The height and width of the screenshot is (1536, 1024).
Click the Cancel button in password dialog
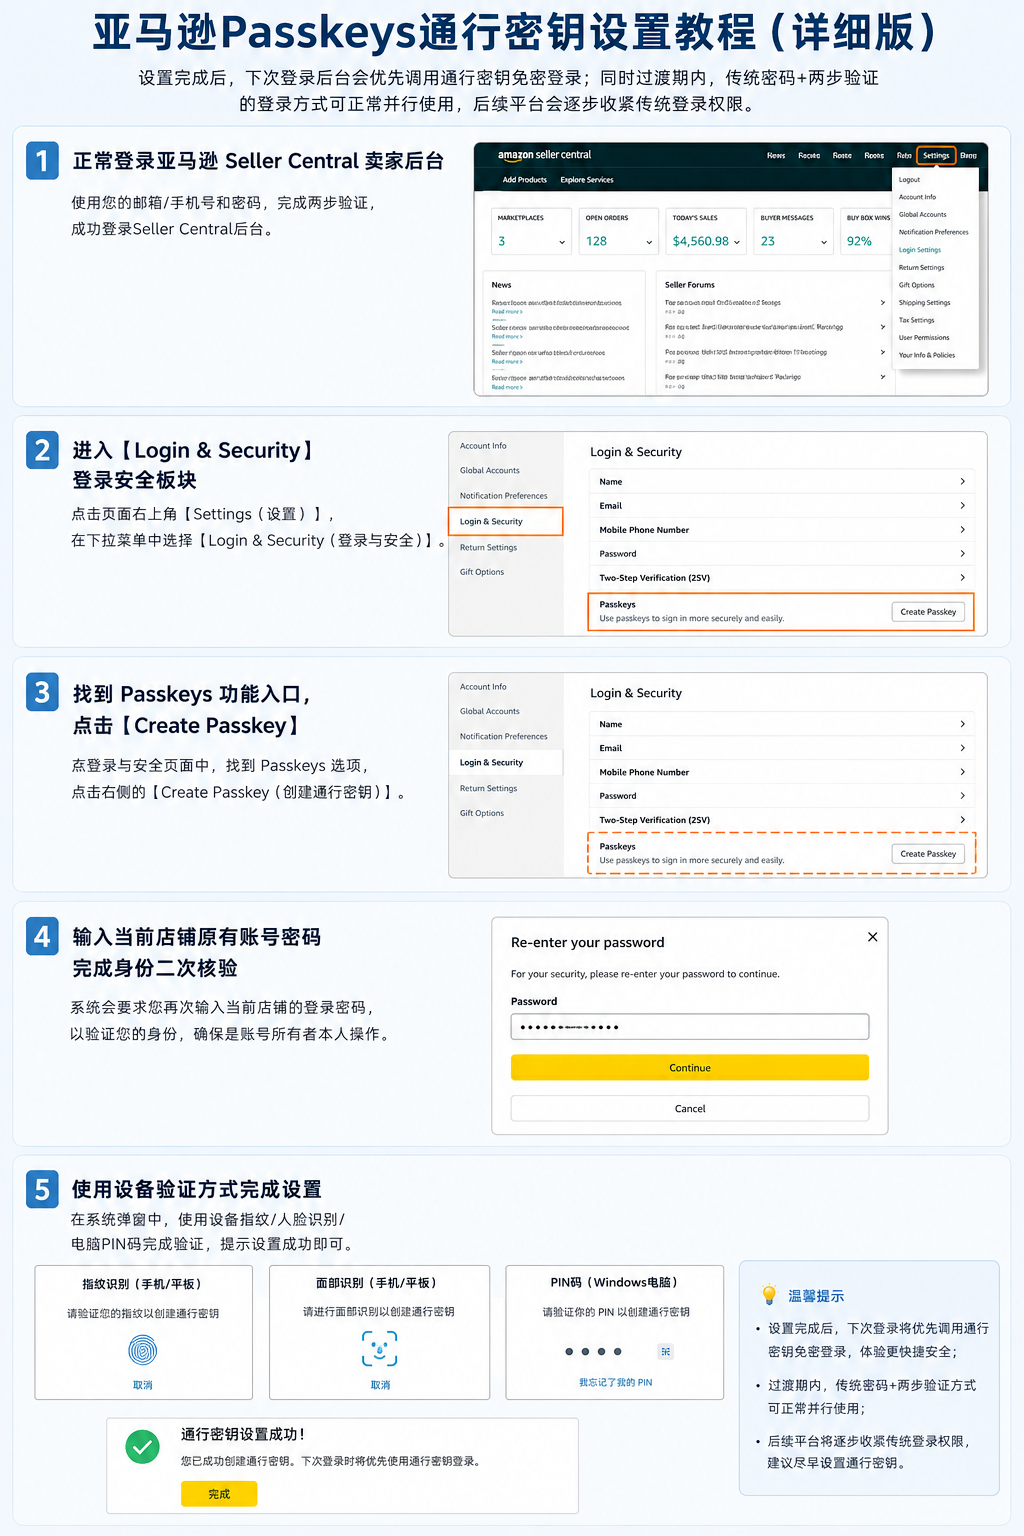tap(690, 1108)
